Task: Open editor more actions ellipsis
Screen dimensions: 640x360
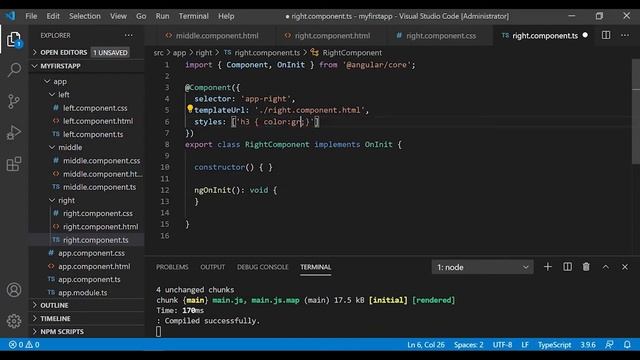Action: 625,36
